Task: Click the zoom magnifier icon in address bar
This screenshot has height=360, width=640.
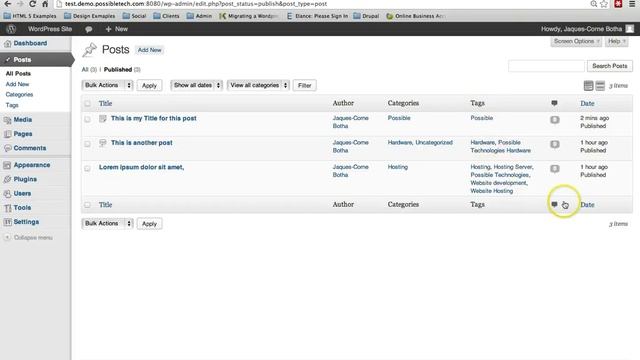Action: point(593,4)
